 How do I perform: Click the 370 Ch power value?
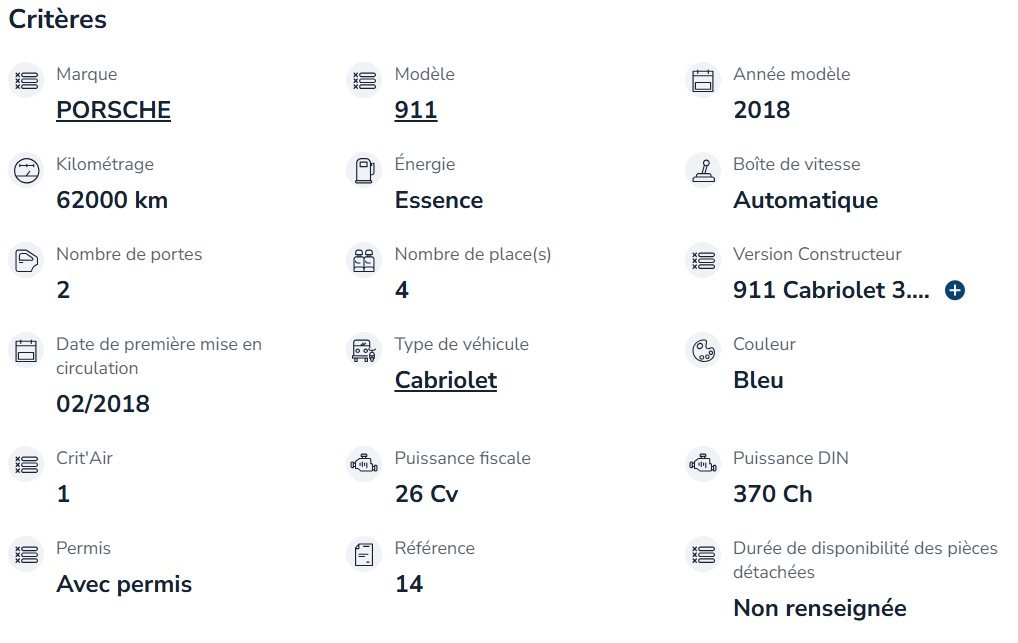tap(773, 494)
